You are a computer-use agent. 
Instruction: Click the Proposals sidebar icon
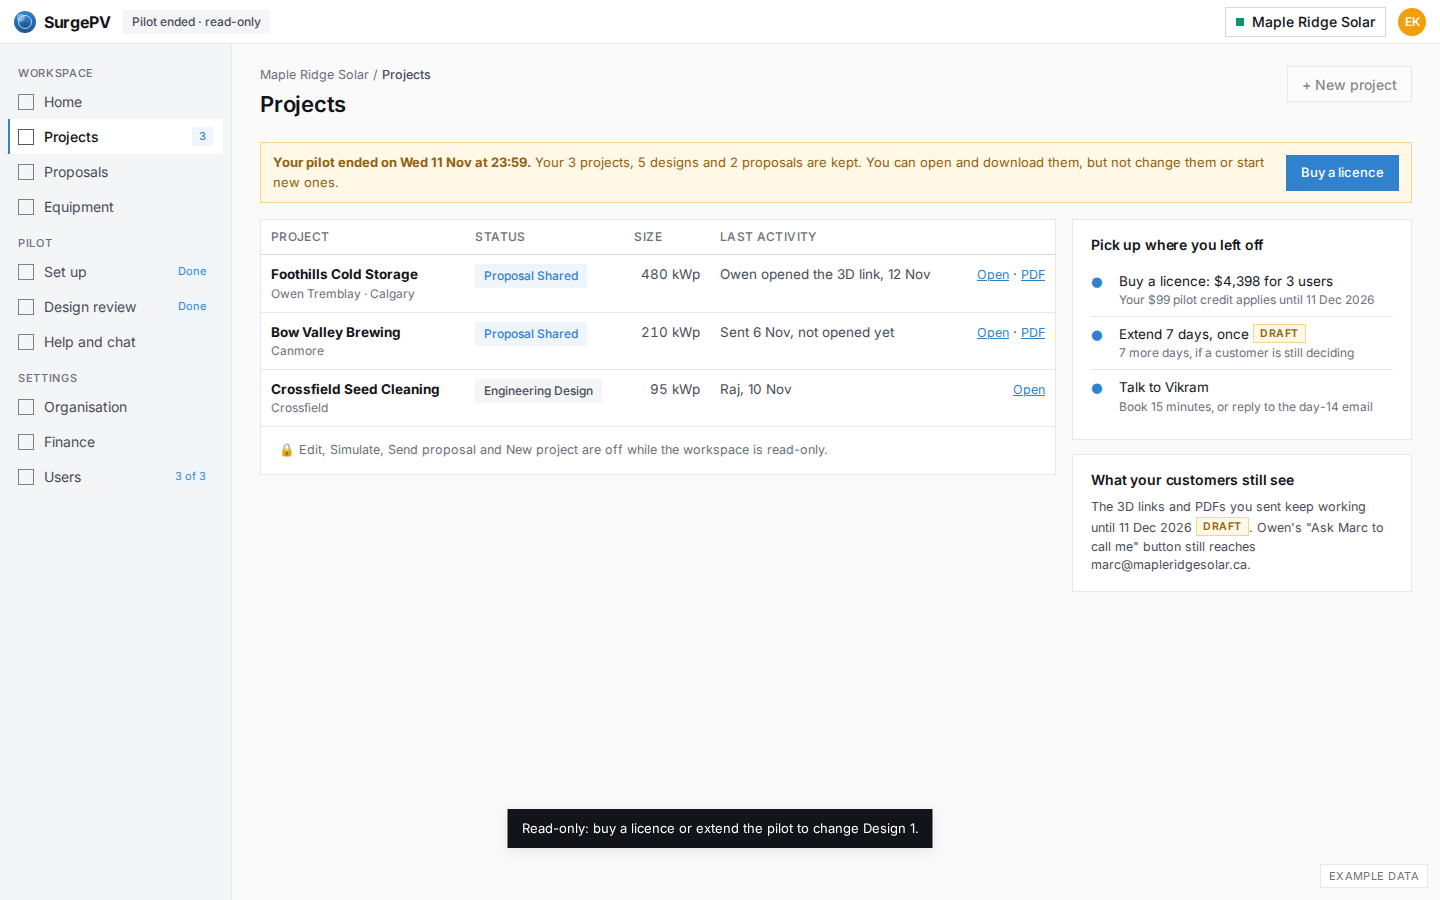pos(26,172)
